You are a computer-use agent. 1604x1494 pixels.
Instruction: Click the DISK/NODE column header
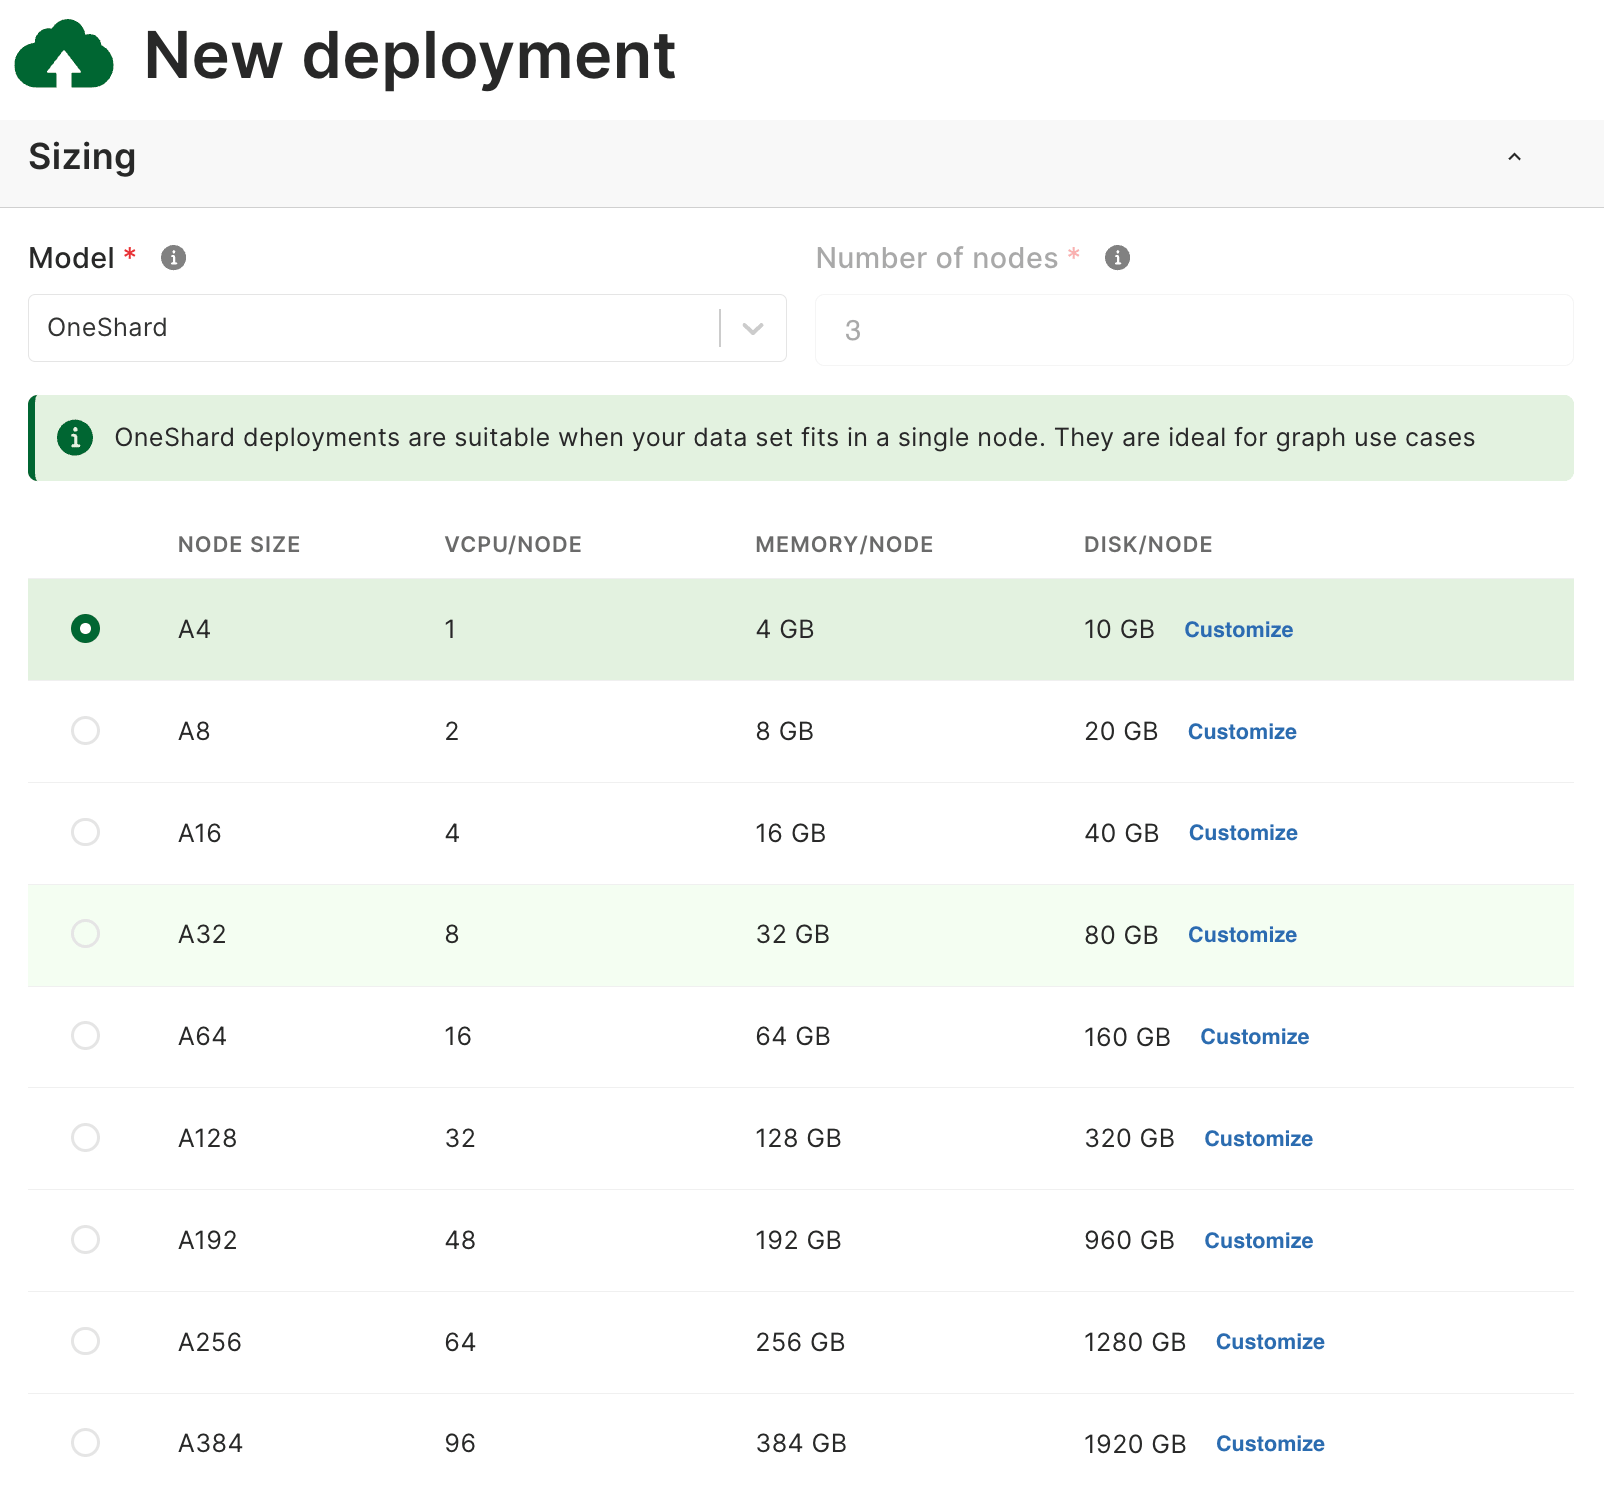tap(1148, 545)
